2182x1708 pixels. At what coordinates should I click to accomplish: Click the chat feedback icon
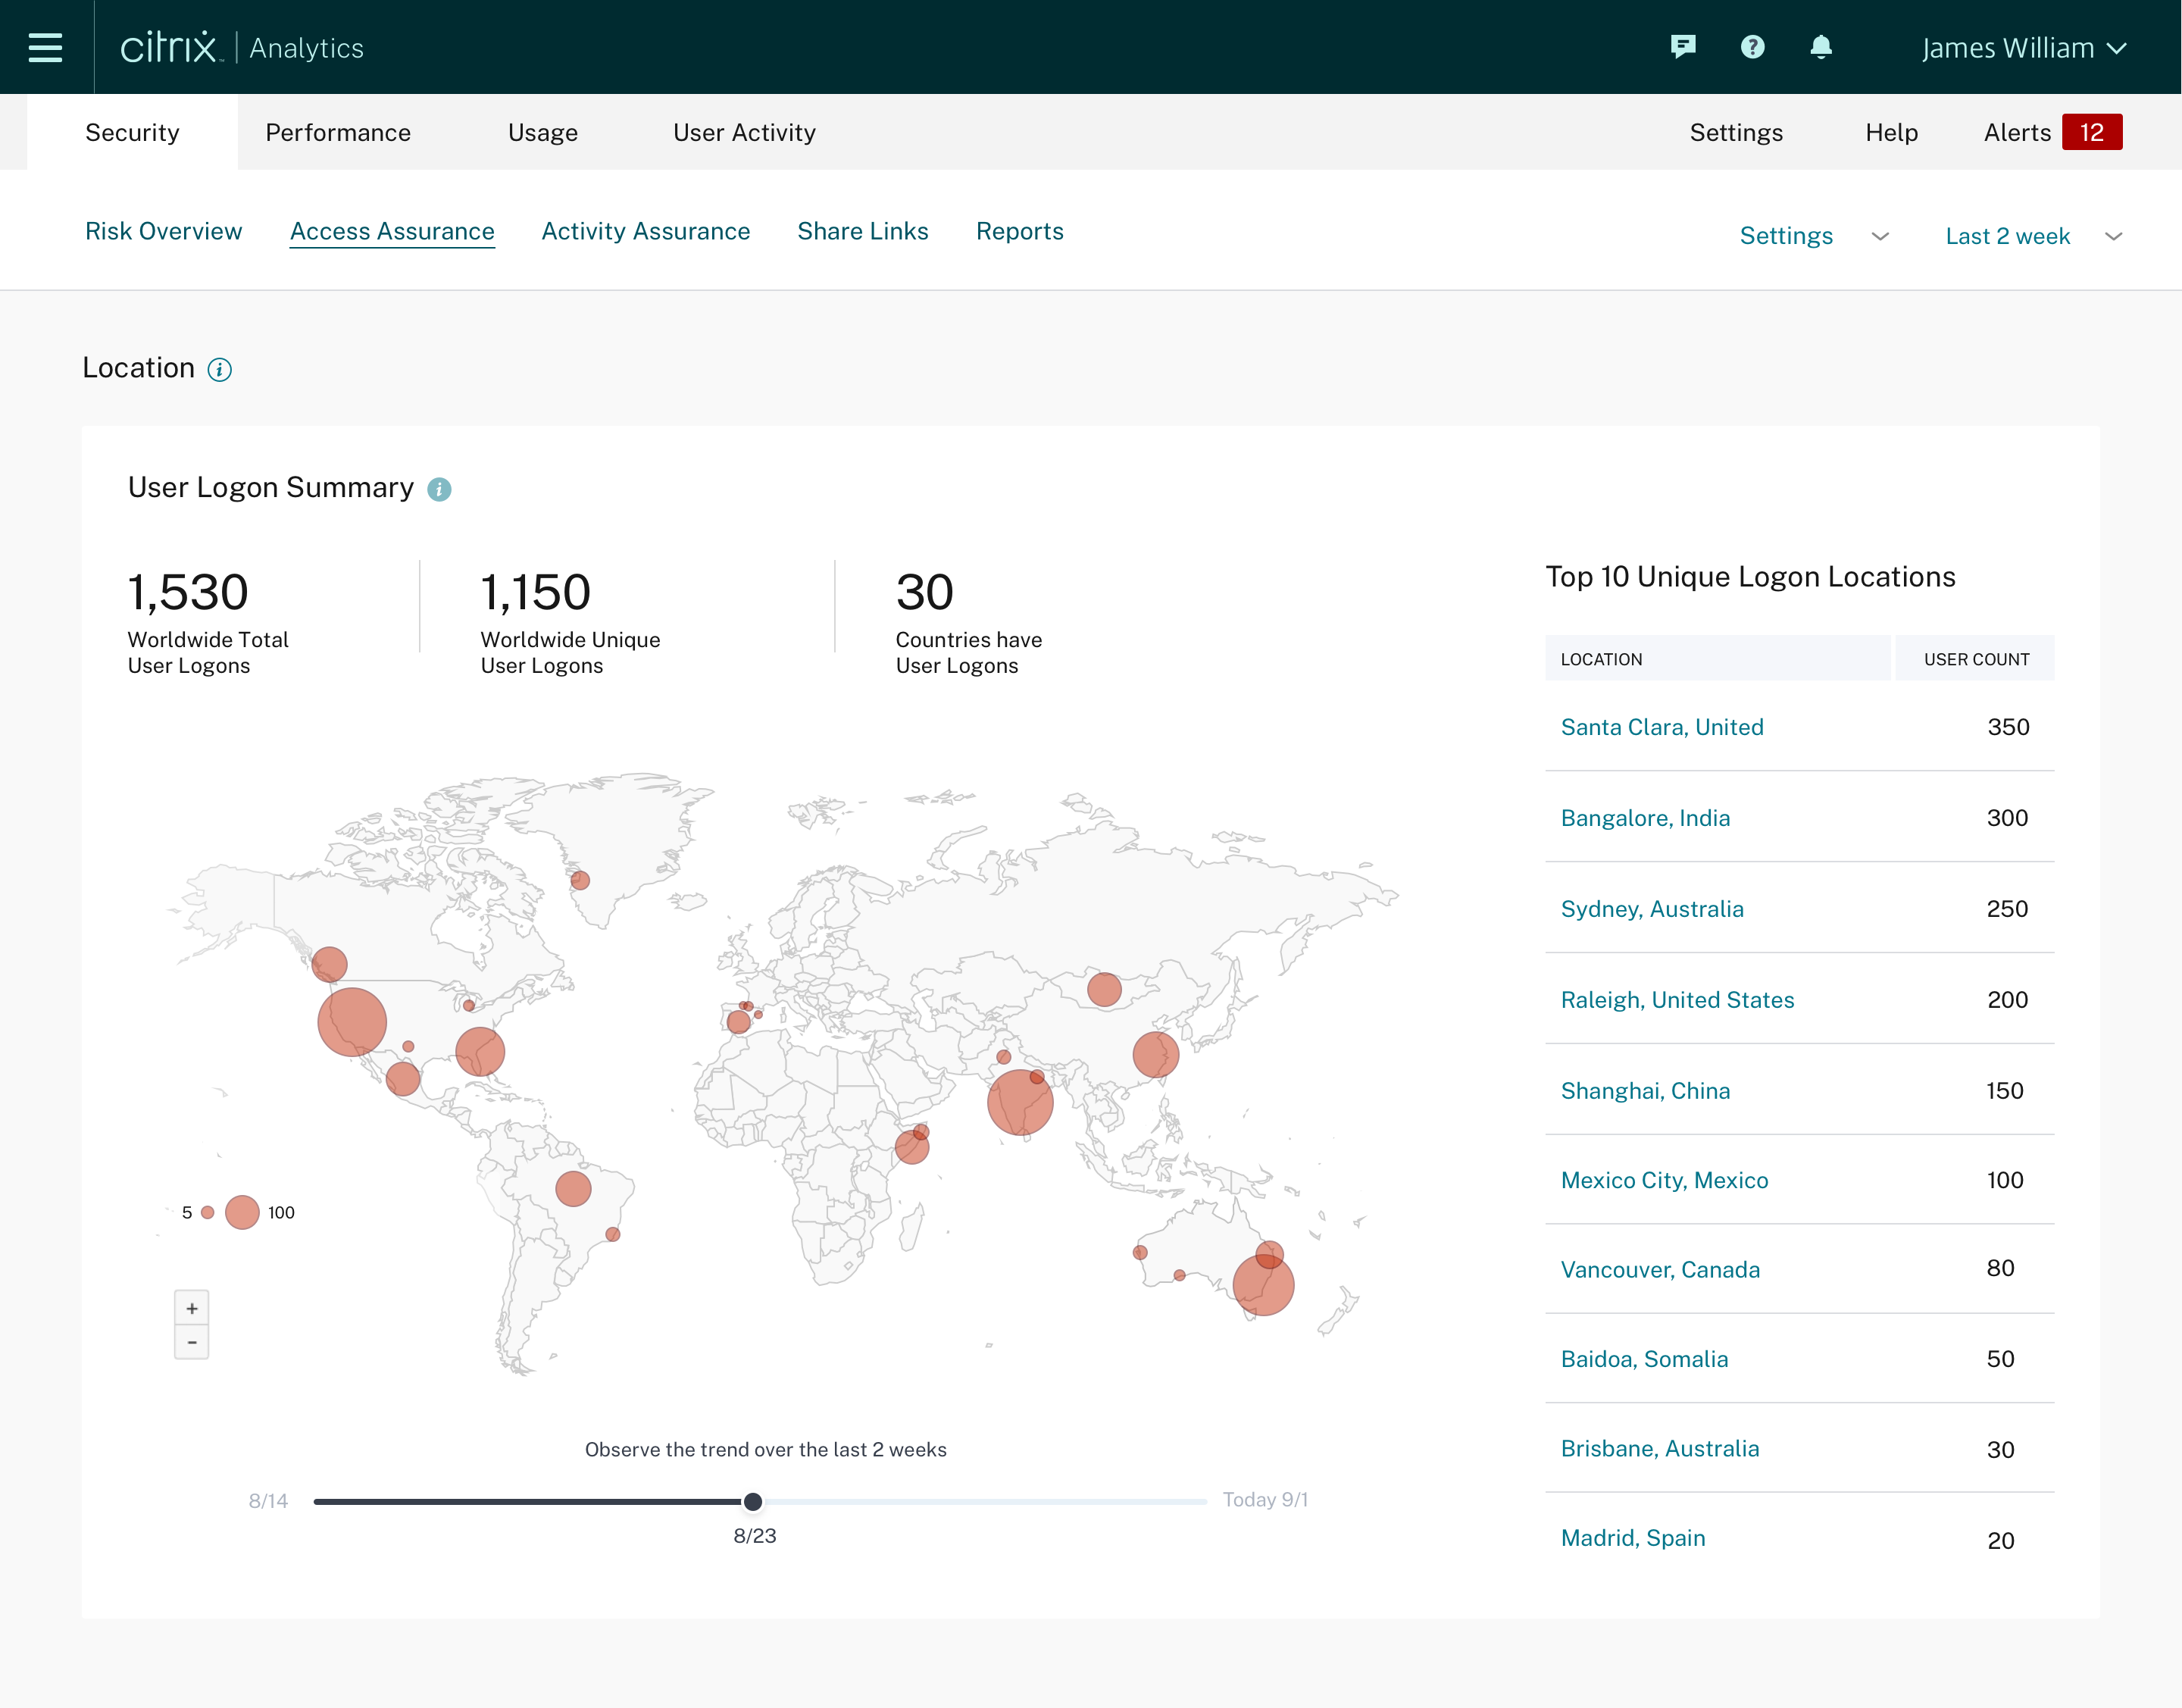click(1683, 47)
